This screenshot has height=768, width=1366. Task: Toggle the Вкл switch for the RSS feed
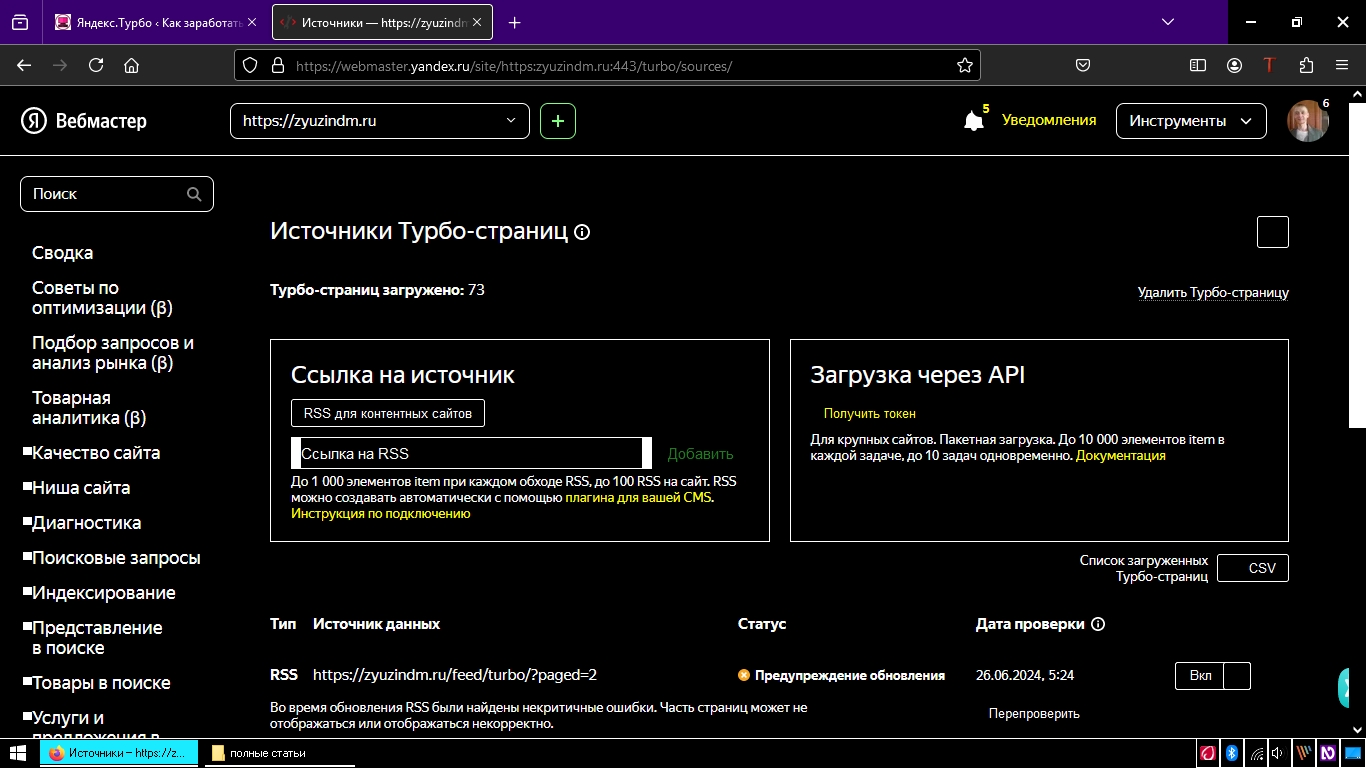coord(1213,676)
